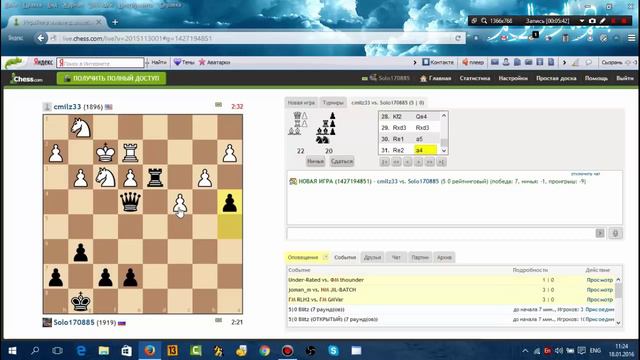Click the Firefox back arrow button

point(41,38)
